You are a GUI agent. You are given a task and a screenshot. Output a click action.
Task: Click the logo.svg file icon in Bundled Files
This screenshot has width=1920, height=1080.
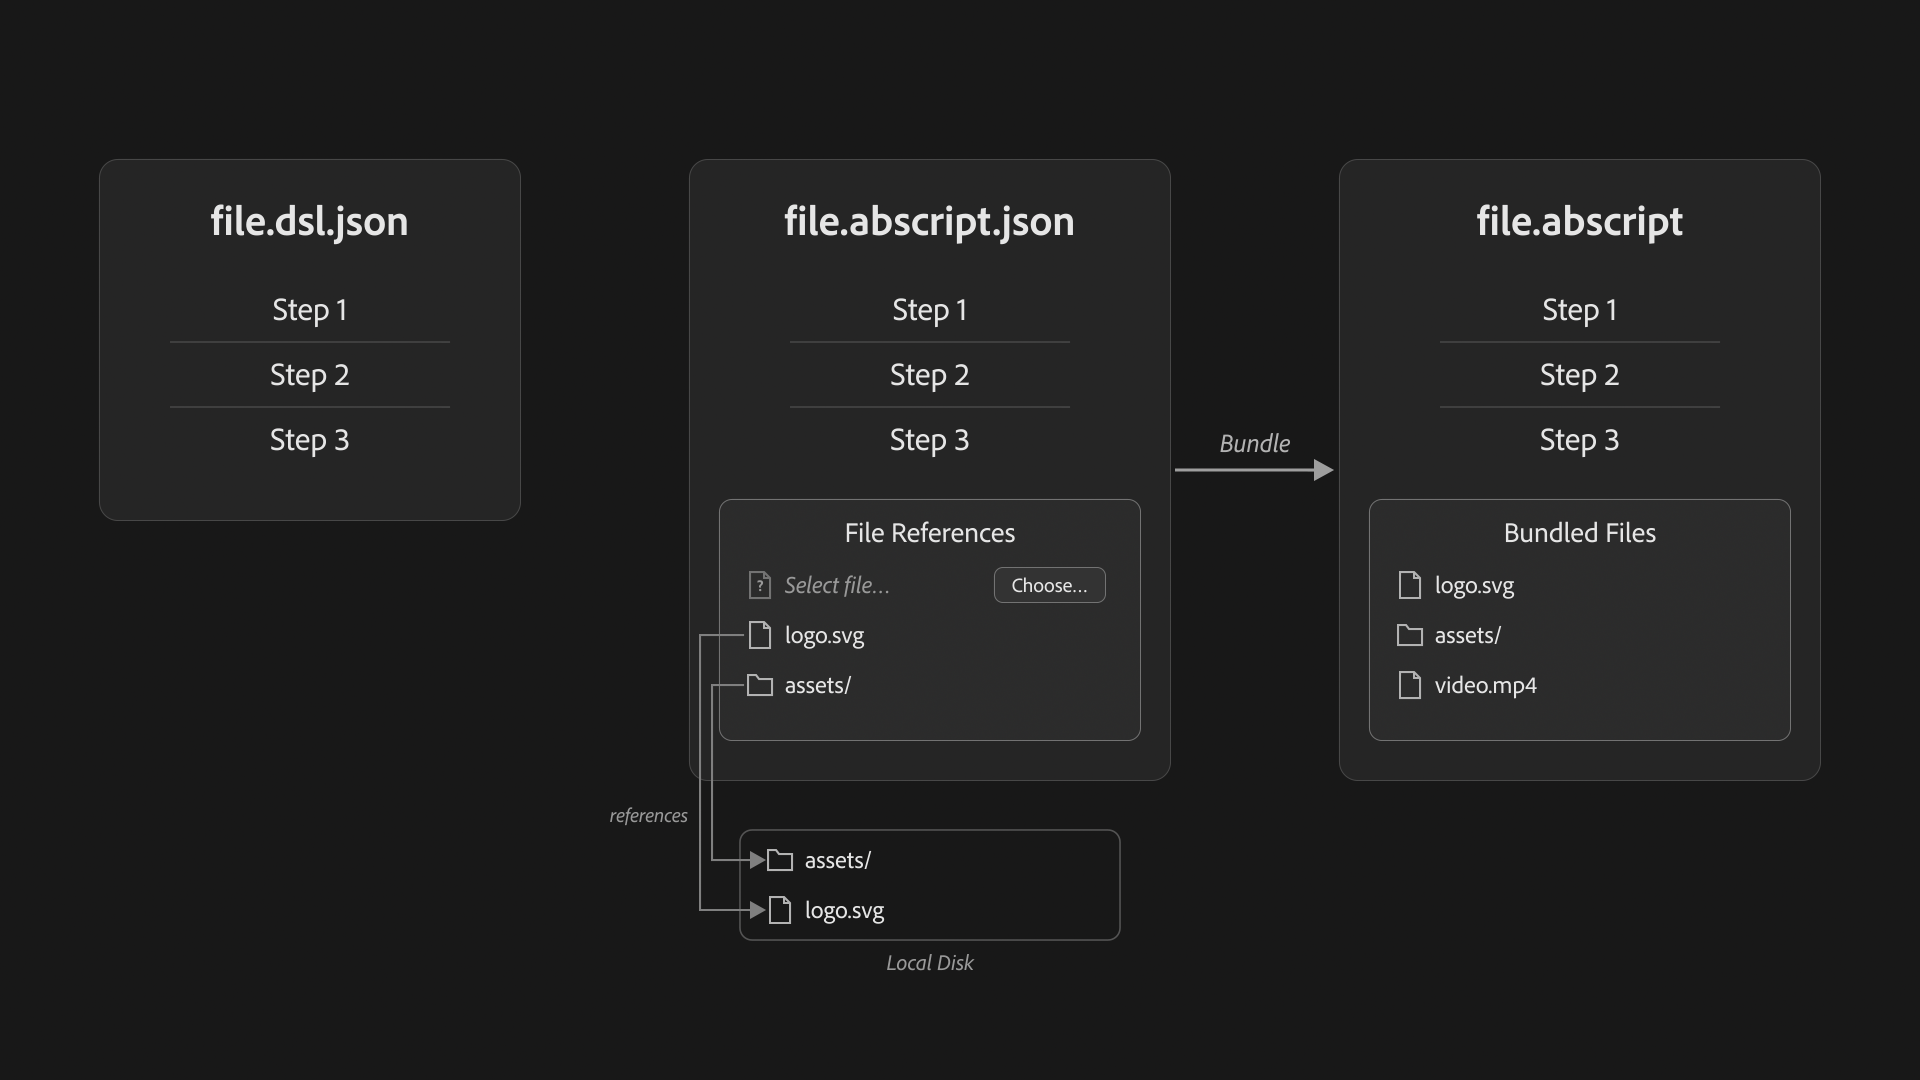click(1410, 585)
